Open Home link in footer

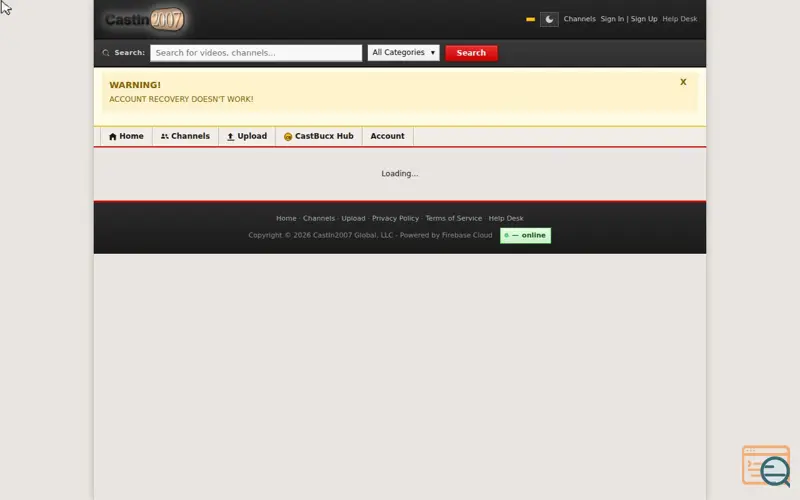tap(286, 218)
